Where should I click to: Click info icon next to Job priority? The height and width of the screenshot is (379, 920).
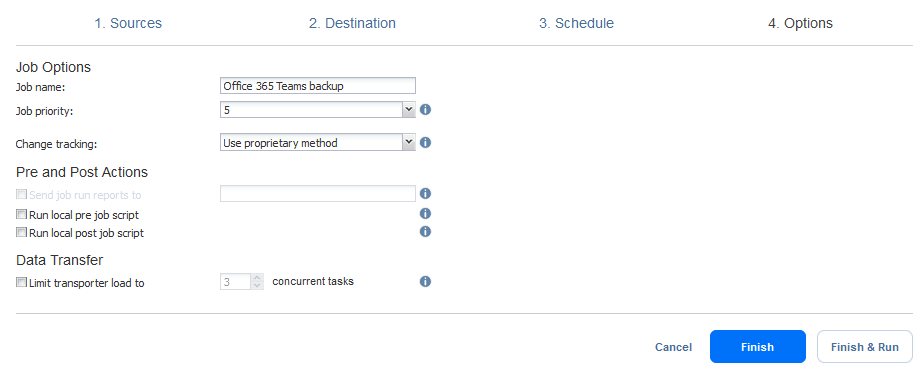pyautogui.click(x=425, y=109)
